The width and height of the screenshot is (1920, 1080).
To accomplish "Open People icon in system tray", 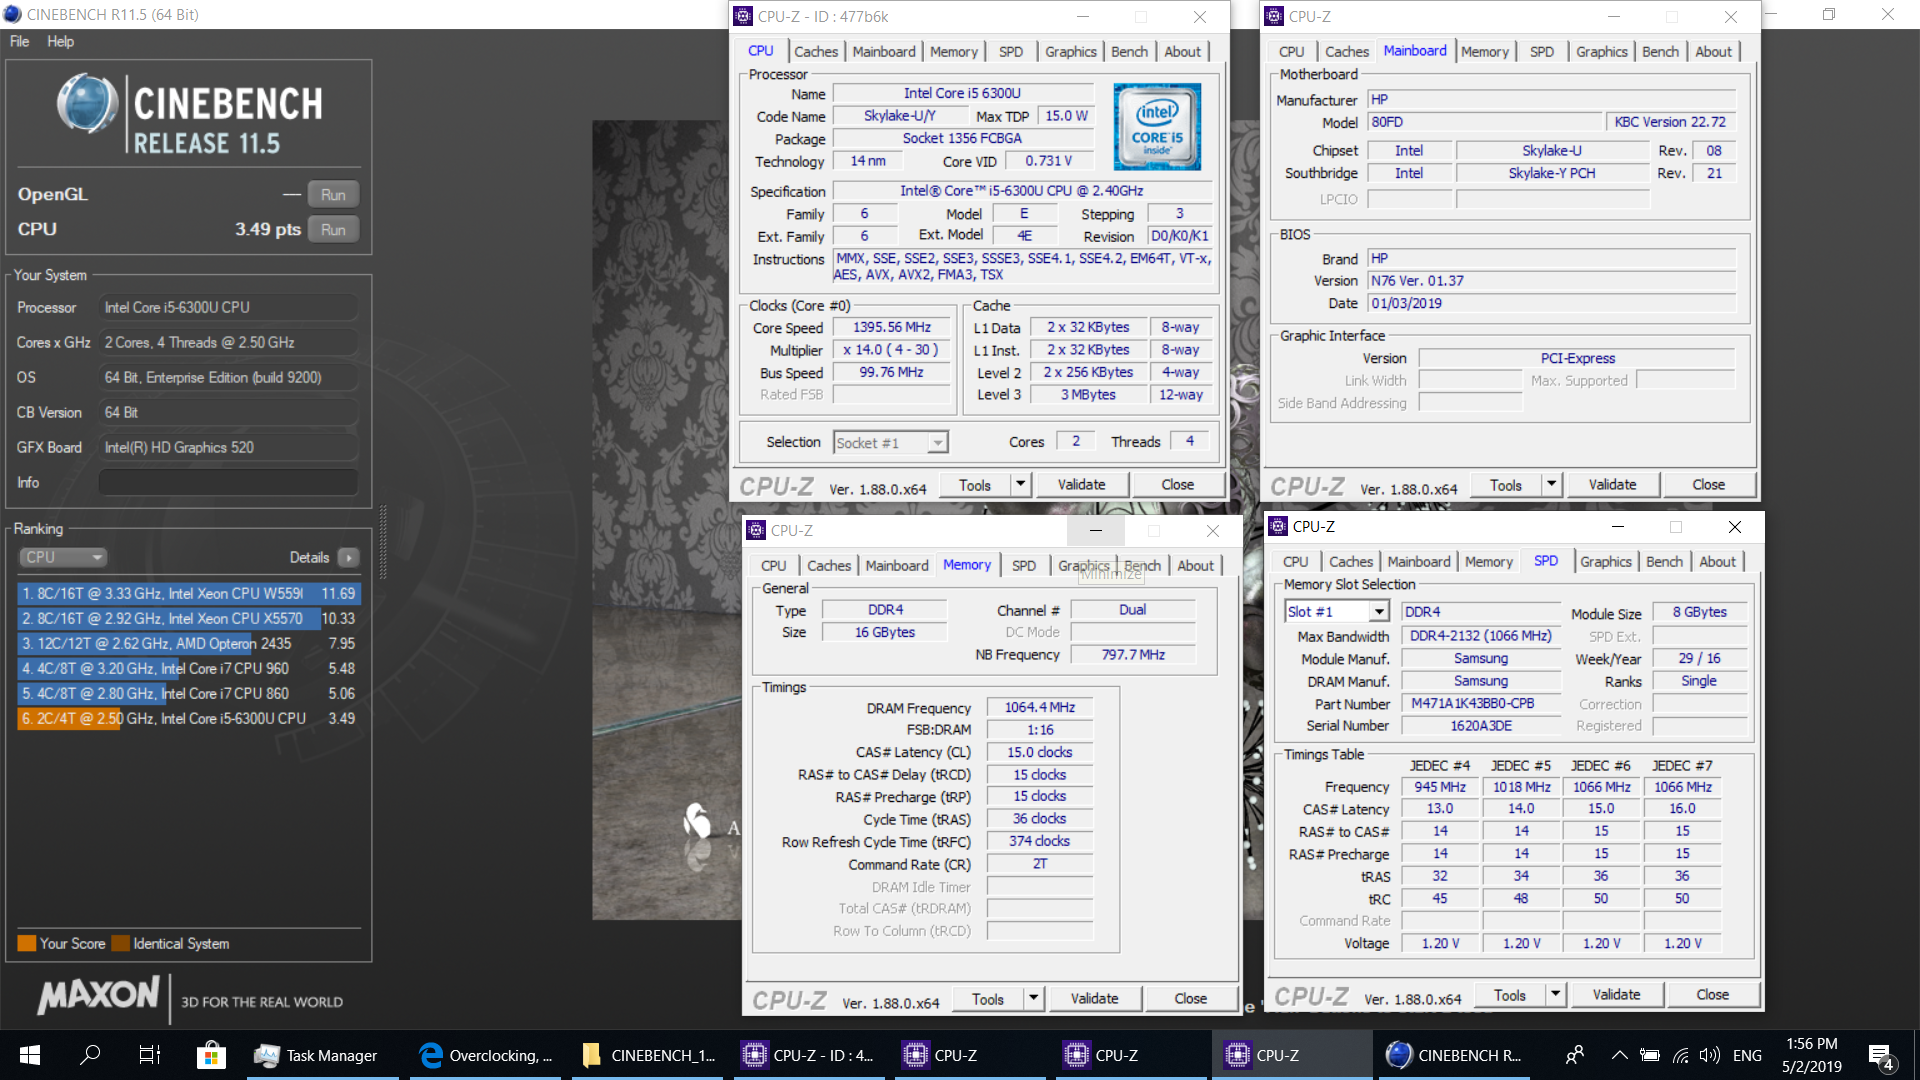I will click(x=1575, y=1055).
